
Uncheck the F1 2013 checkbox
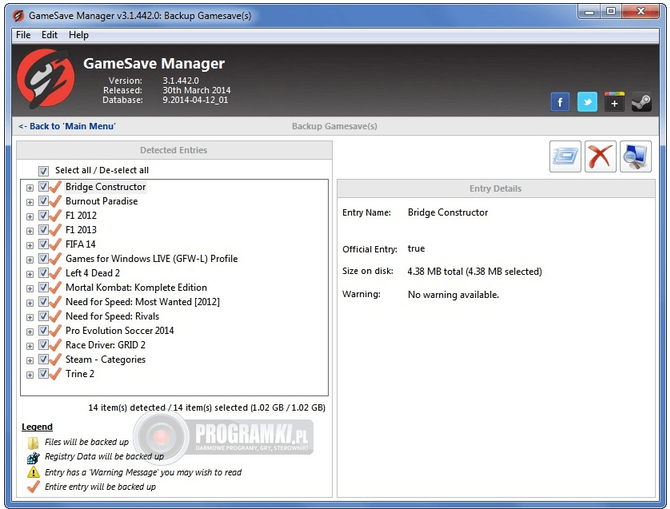coord(43,229)
